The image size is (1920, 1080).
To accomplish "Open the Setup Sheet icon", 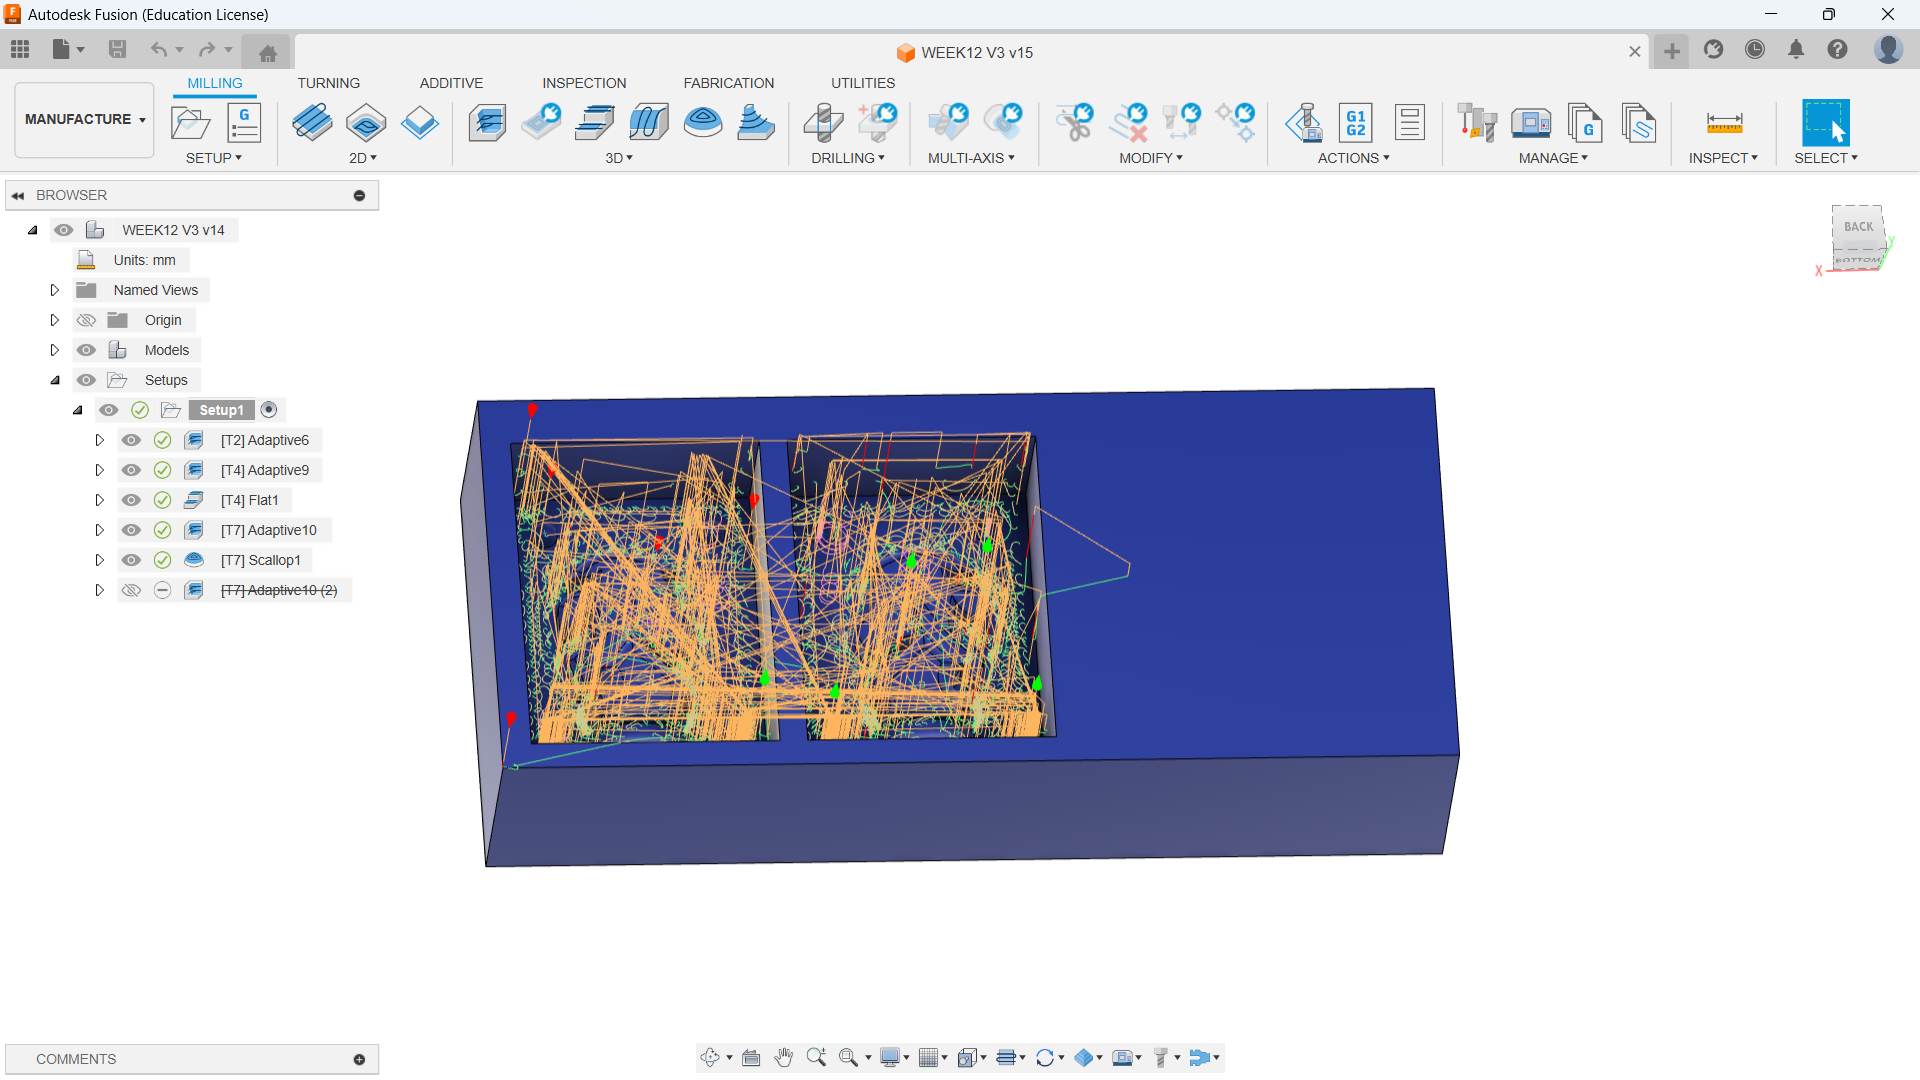I will point(1410,123).
